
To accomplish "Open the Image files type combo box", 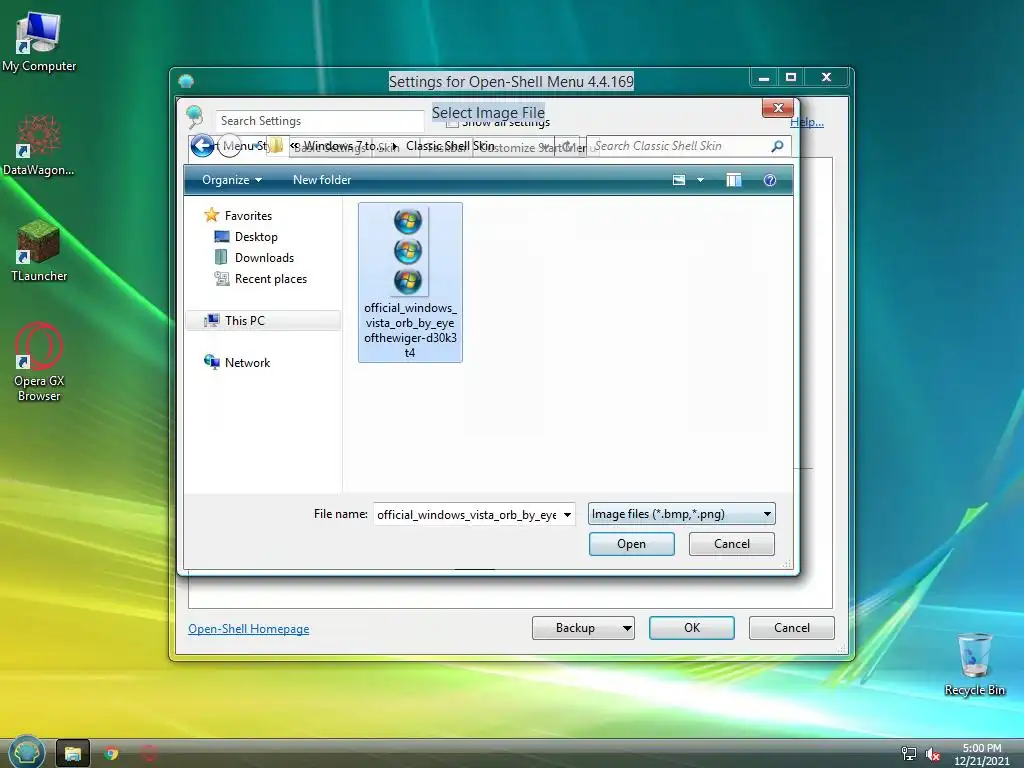I will 681,514.
